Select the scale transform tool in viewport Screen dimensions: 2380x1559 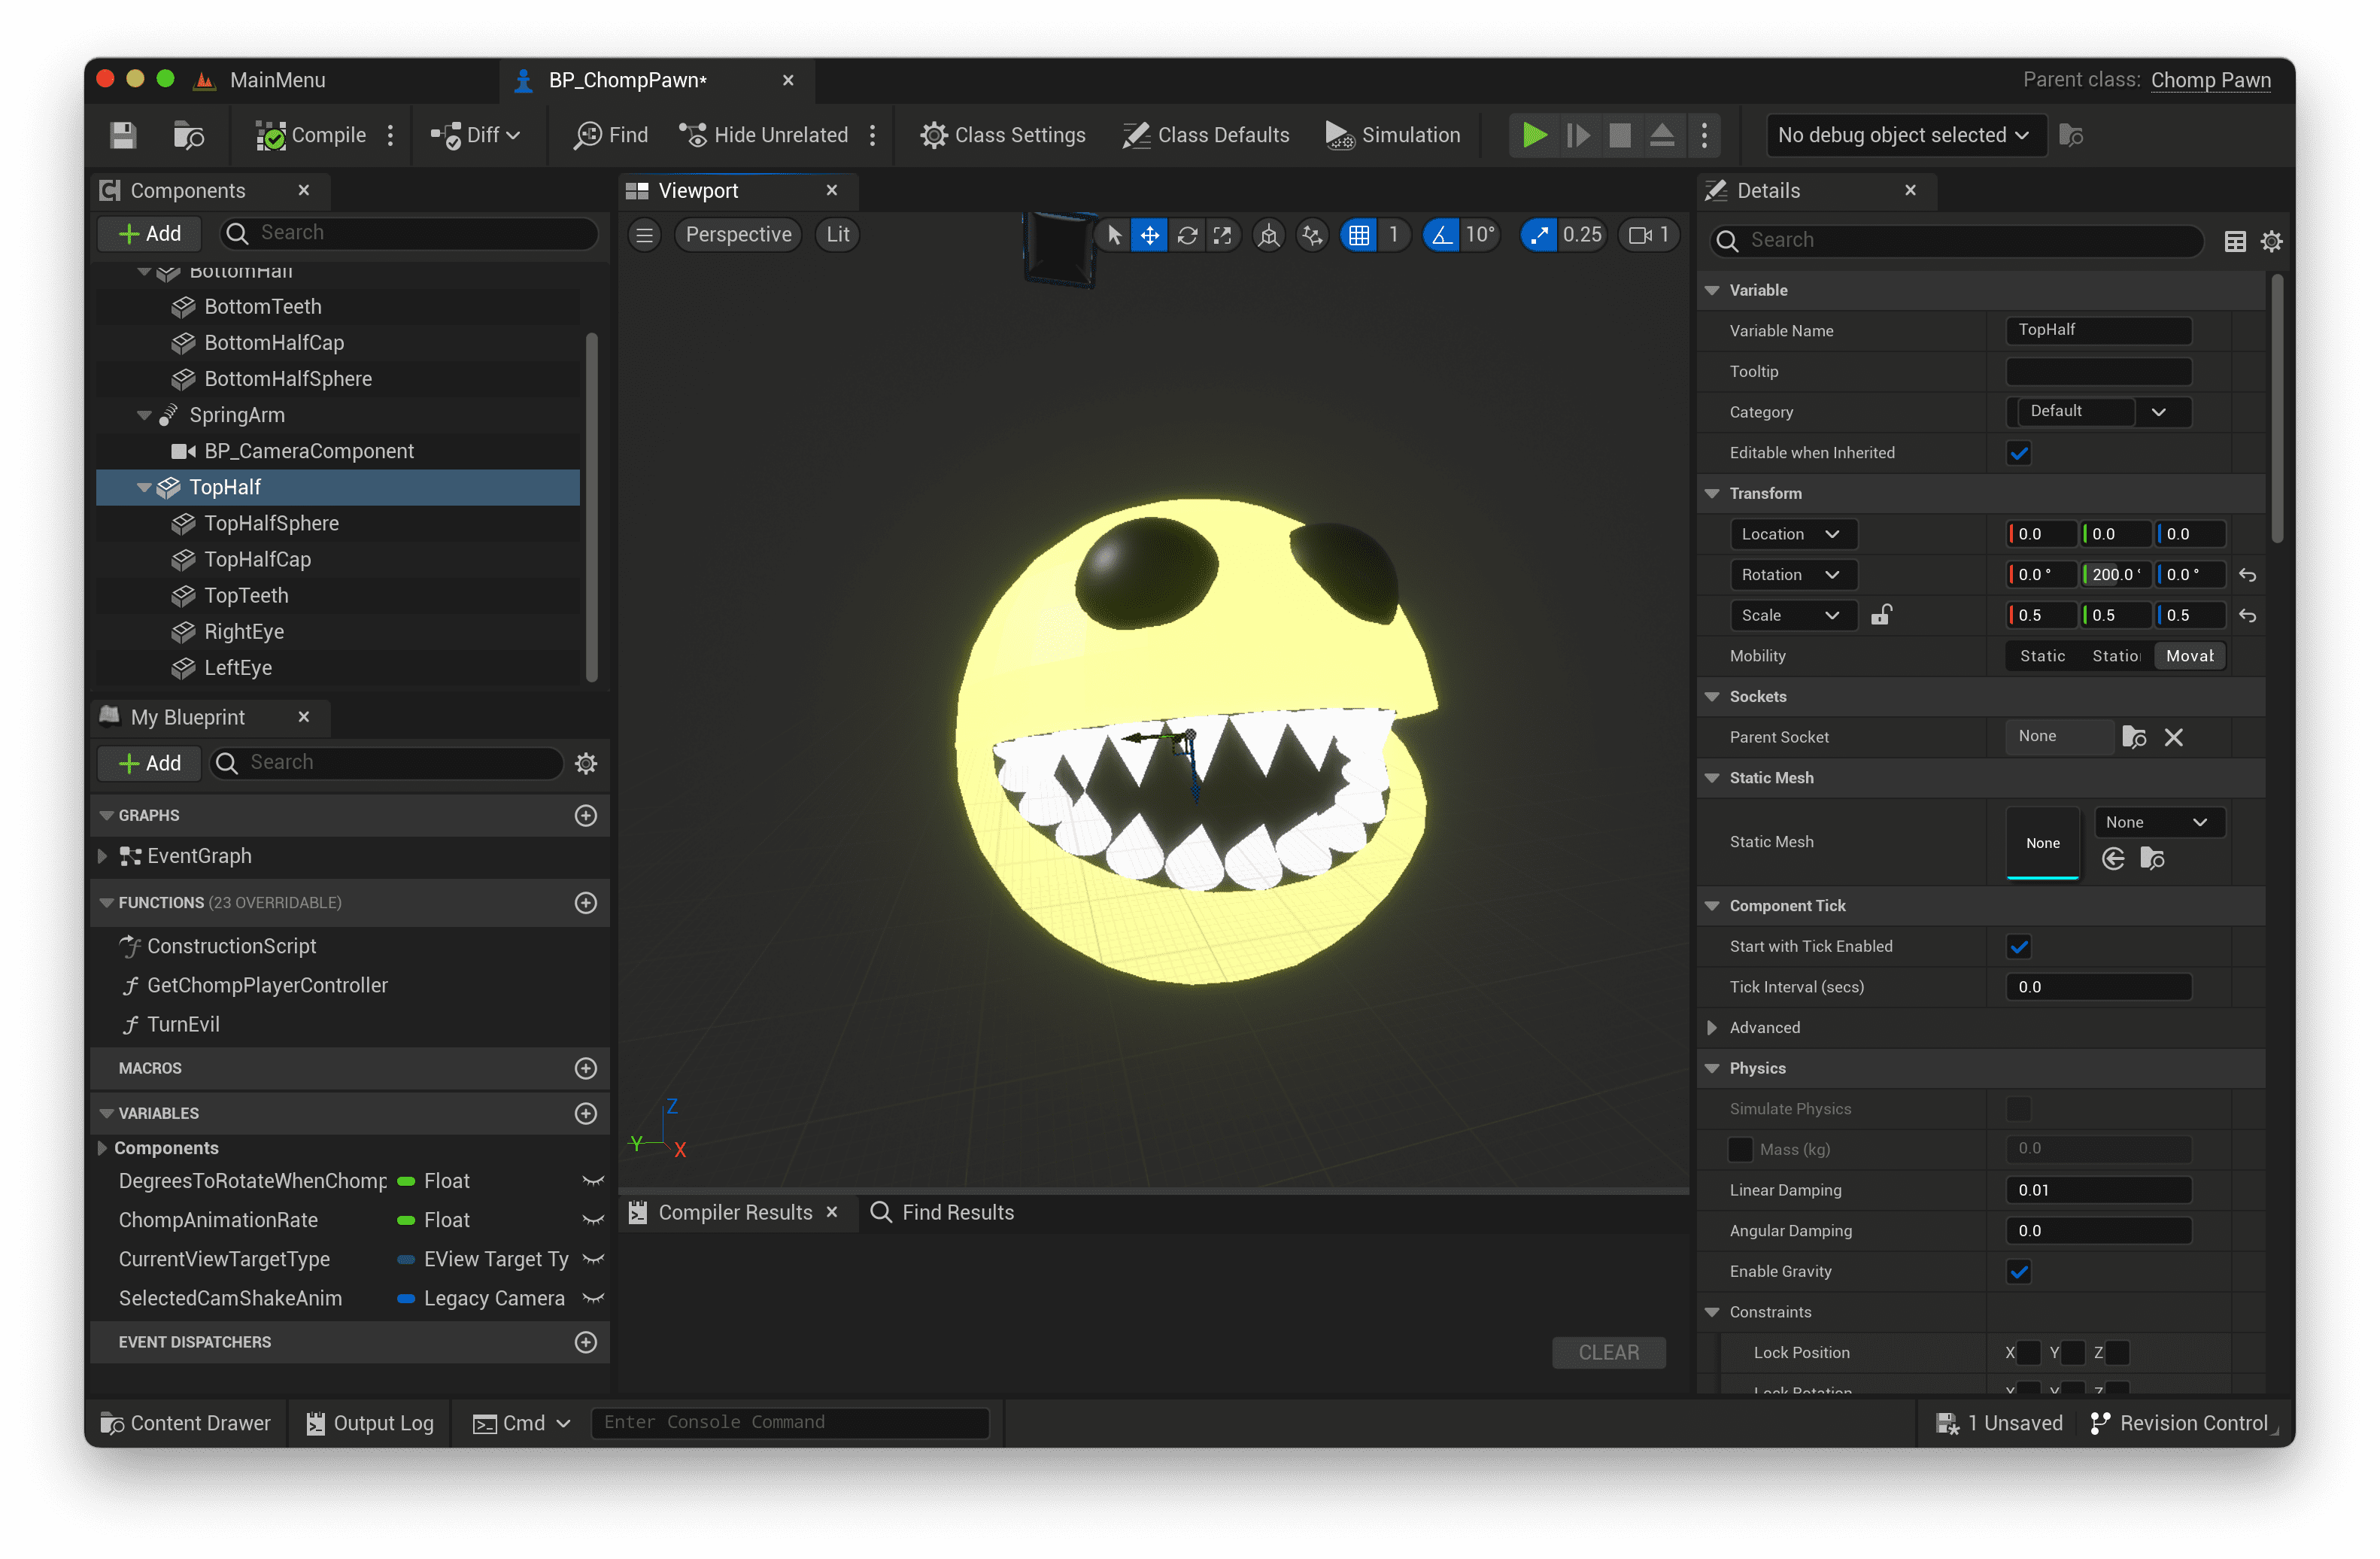(x=1222, y=235)
